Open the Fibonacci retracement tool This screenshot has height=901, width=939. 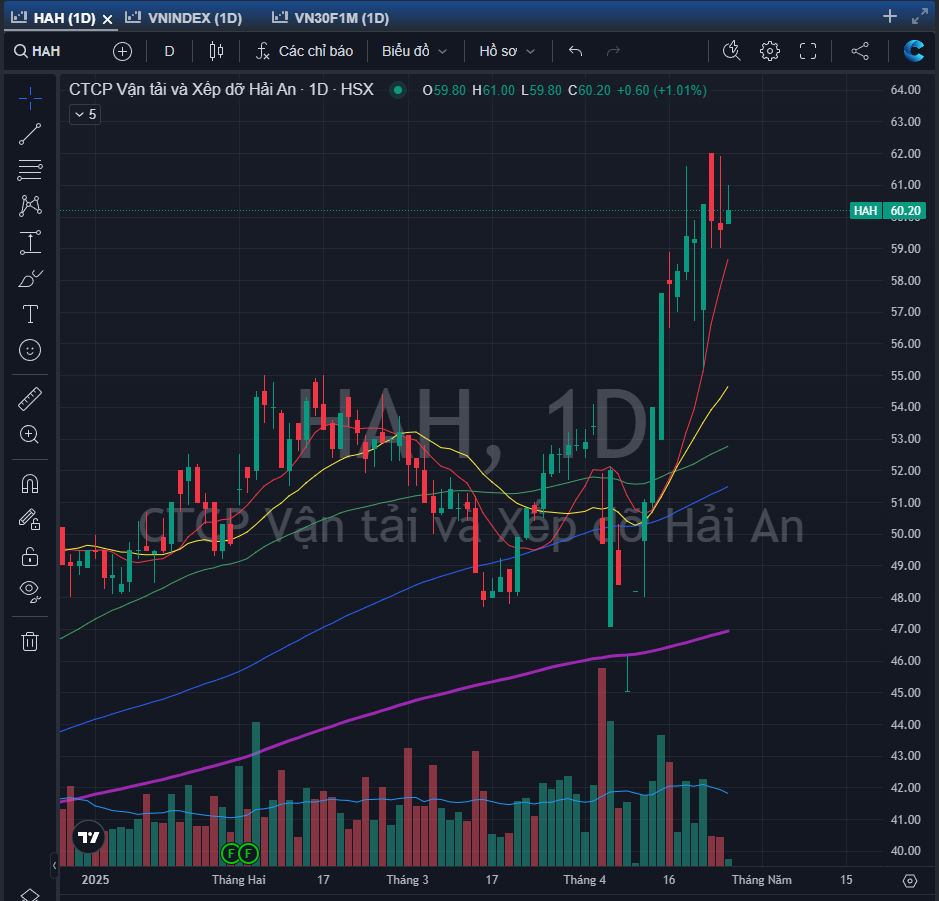pos(30,170)
